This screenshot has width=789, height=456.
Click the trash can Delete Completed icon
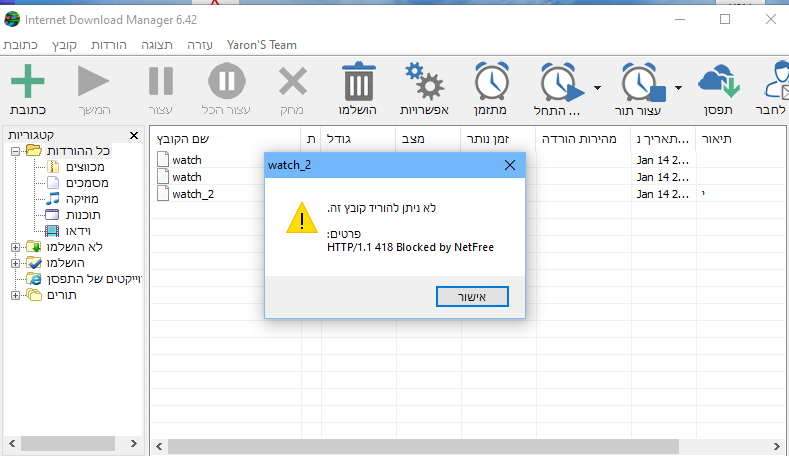358,81
